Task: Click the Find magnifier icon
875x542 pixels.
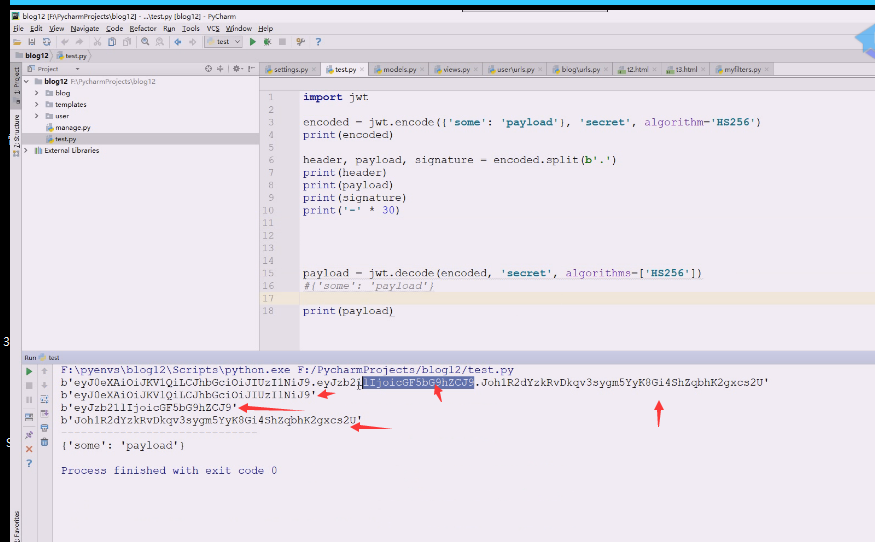Action: (x=145, y=42)
